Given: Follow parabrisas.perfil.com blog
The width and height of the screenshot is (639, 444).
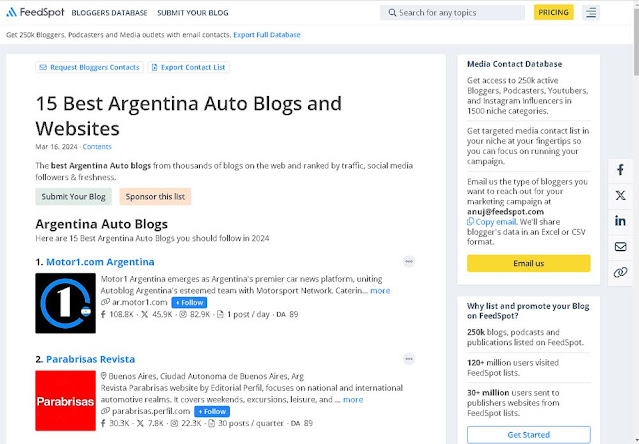Looking at the screenshot, I should tap(212, 411).
